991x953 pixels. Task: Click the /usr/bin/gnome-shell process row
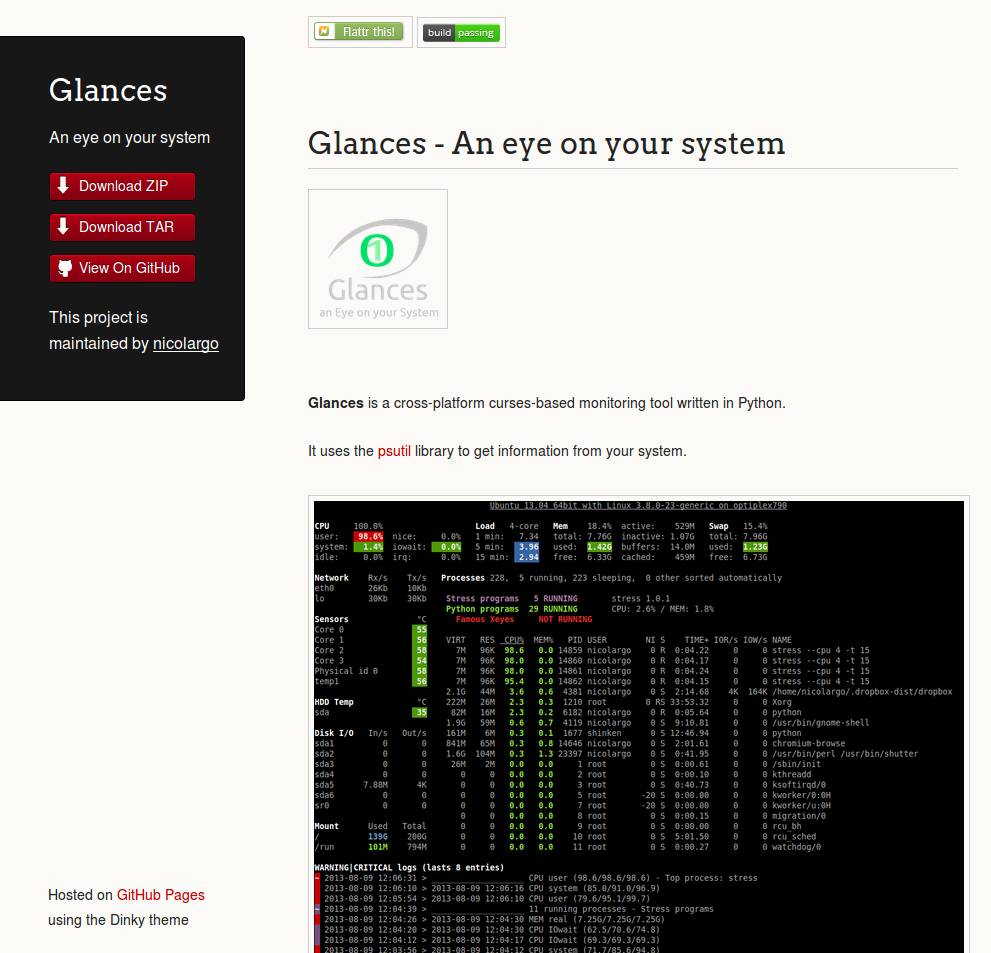[657, 723]
